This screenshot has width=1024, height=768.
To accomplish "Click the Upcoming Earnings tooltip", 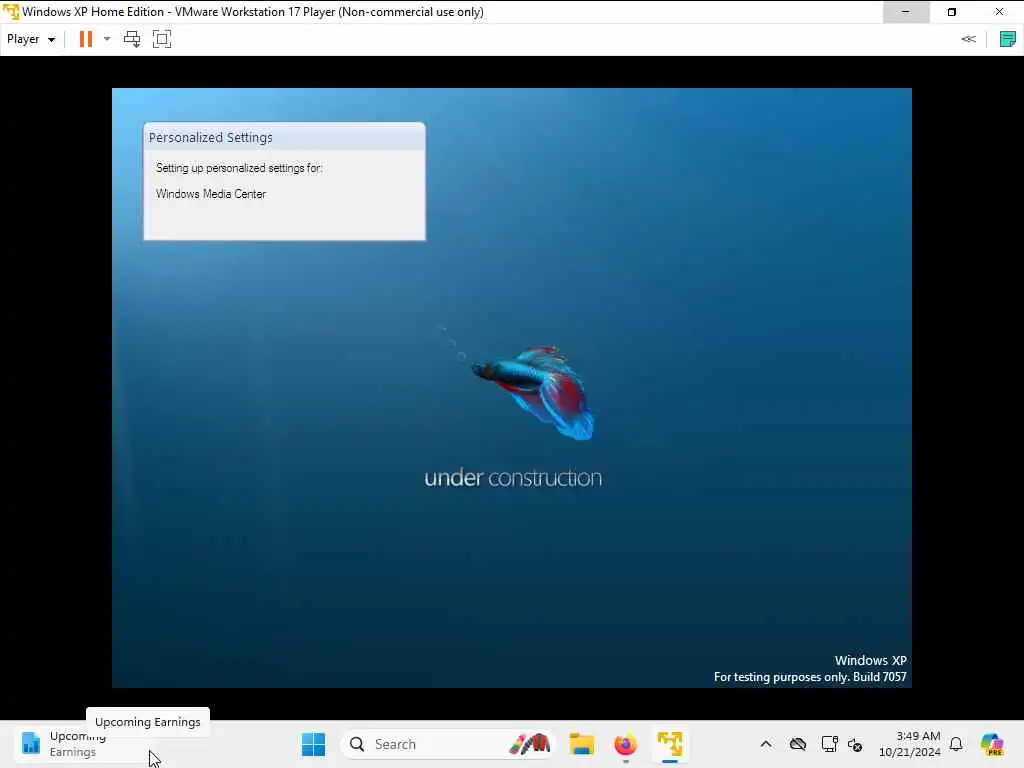I will [x=148, y=722].
